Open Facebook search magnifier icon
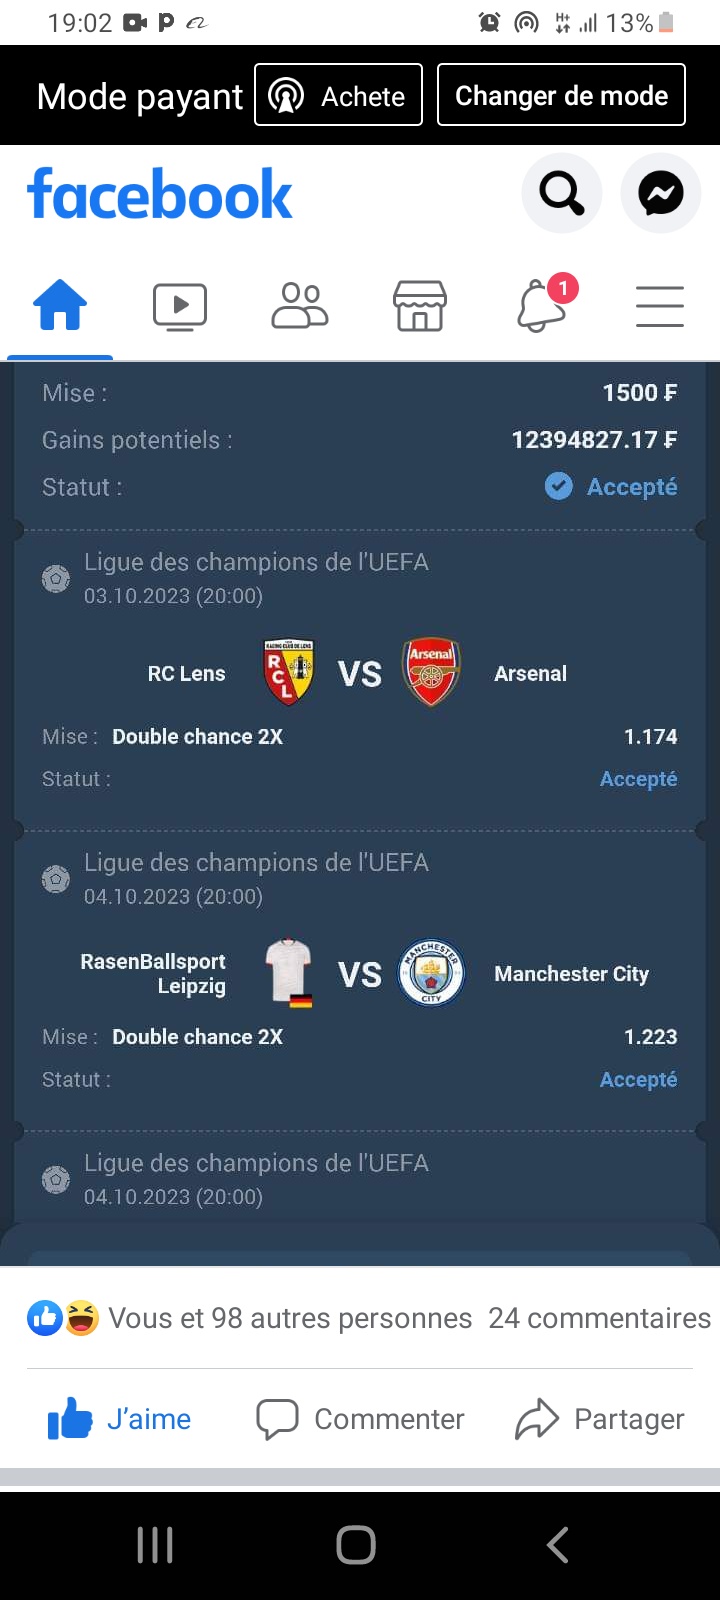Image resolution: width=720 pixels, height=1600 pixels. (561, 193)
